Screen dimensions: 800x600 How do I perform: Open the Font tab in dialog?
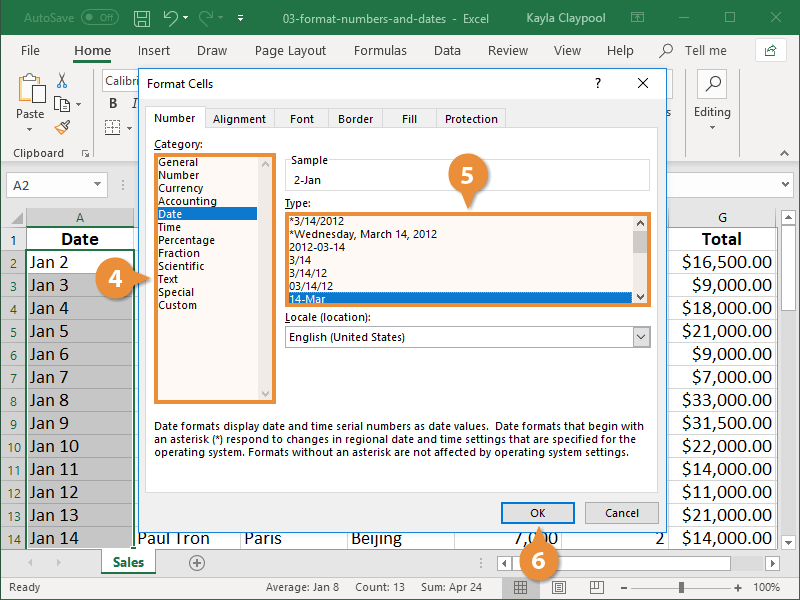click(x=302, y=119)
